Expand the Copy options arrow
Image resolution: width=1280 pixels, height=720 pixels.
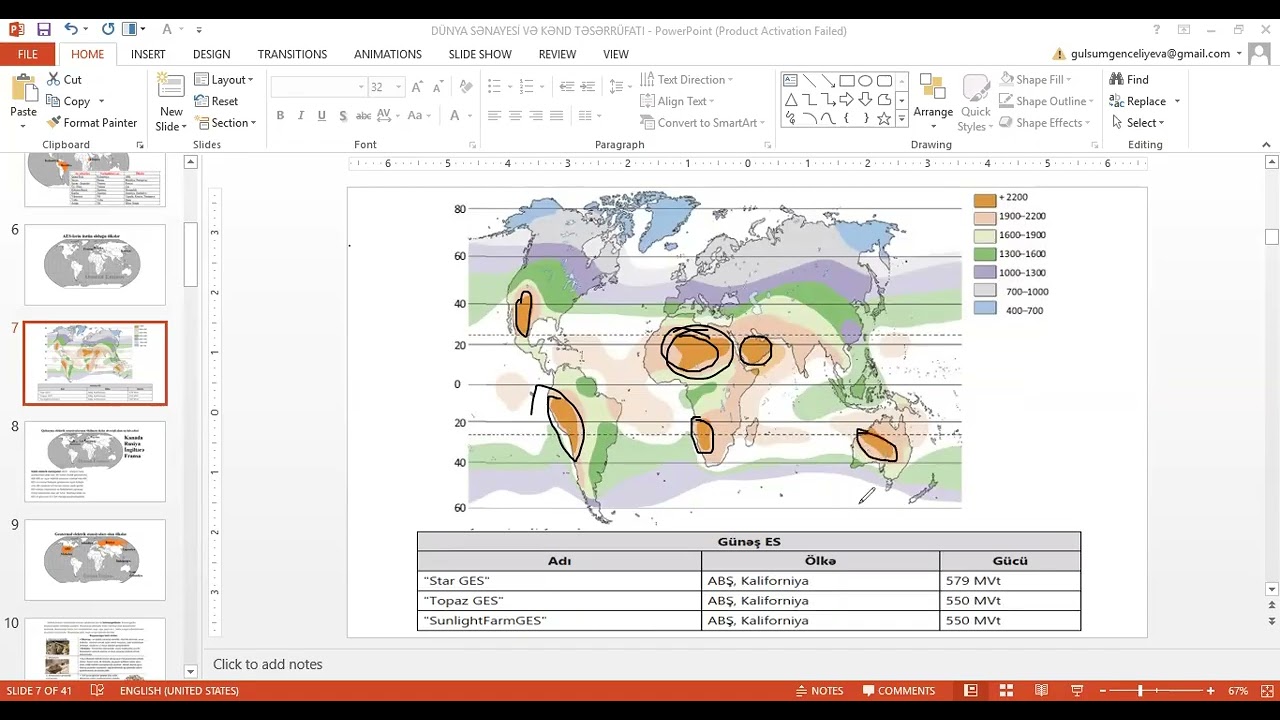pyautogui.click(x=101, y=101)
